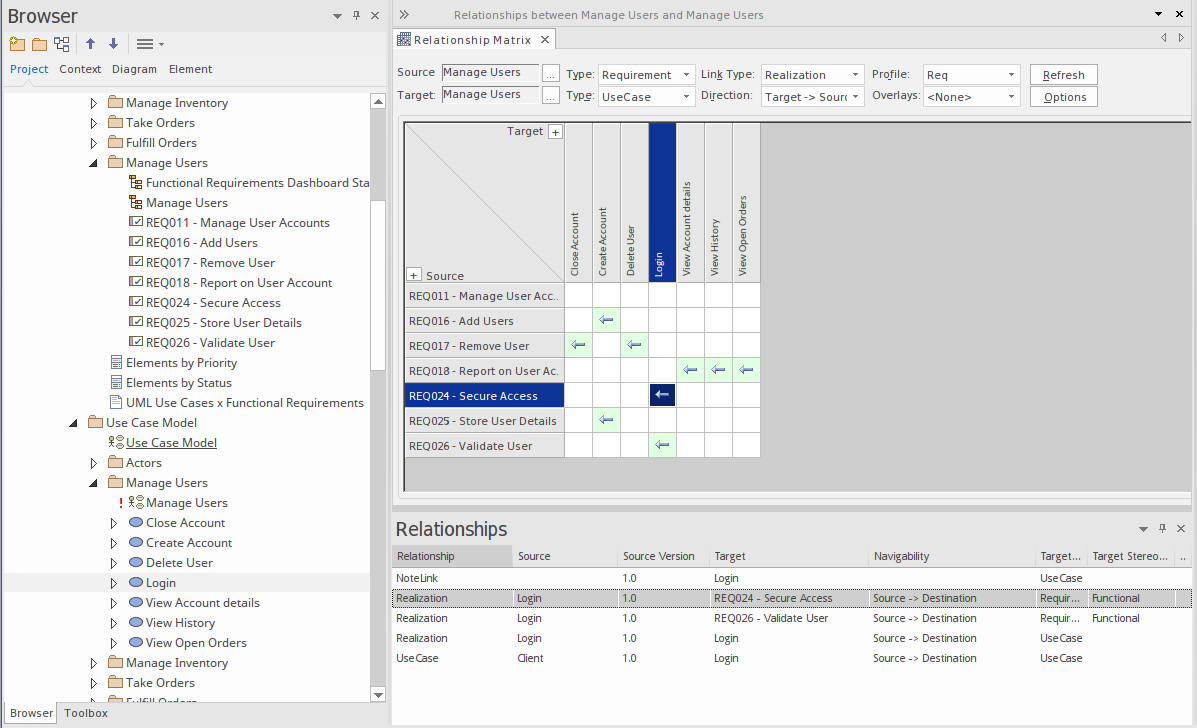Open the Overlays dropdown

coord(971,97)
